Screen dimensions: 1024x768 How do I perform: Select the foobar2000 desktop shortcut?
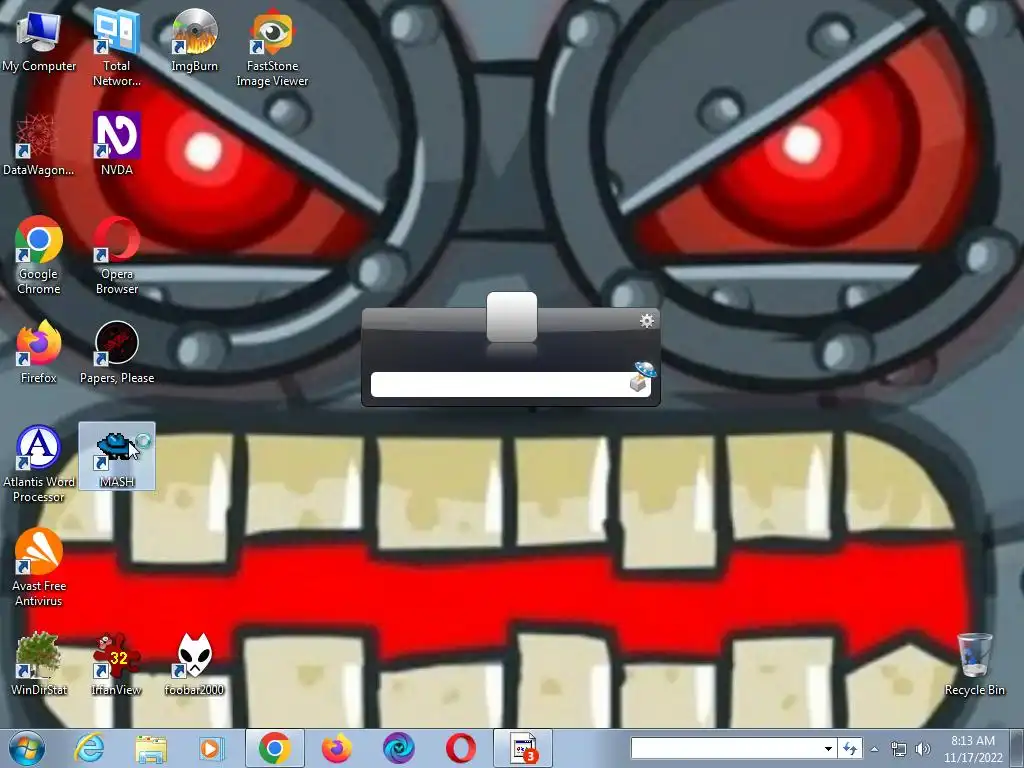(194, 664)
